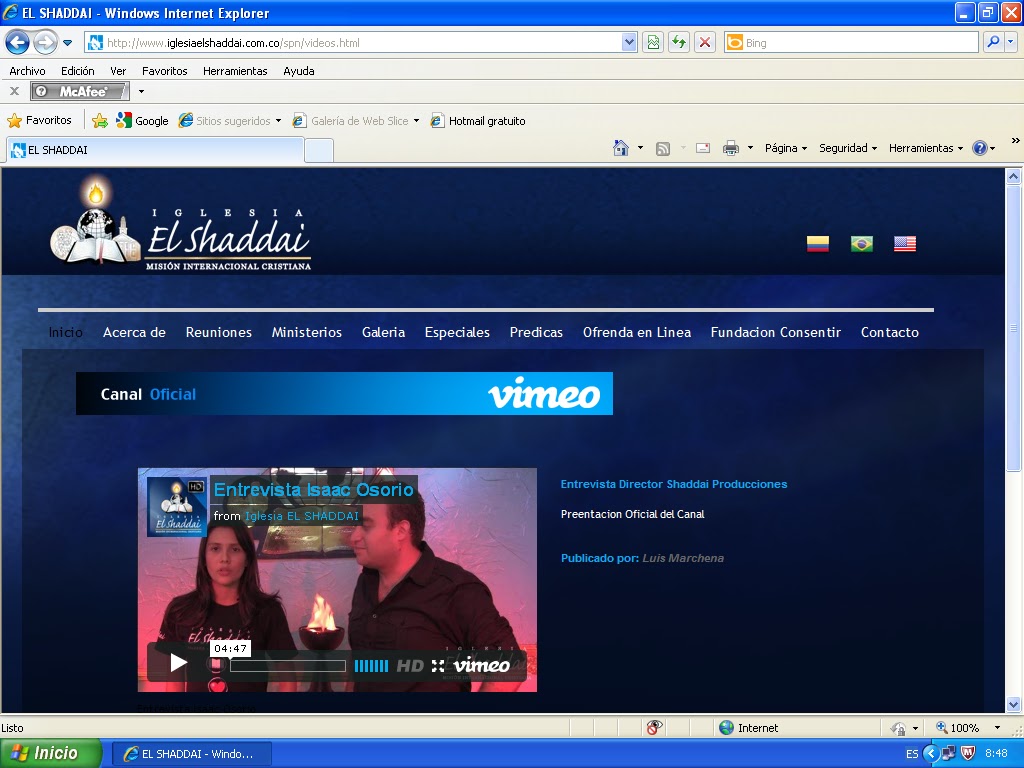This screenshot has height=768, width=1024.
Task: Open the recent pages dropdown arrow
Action: click(67, 43)
